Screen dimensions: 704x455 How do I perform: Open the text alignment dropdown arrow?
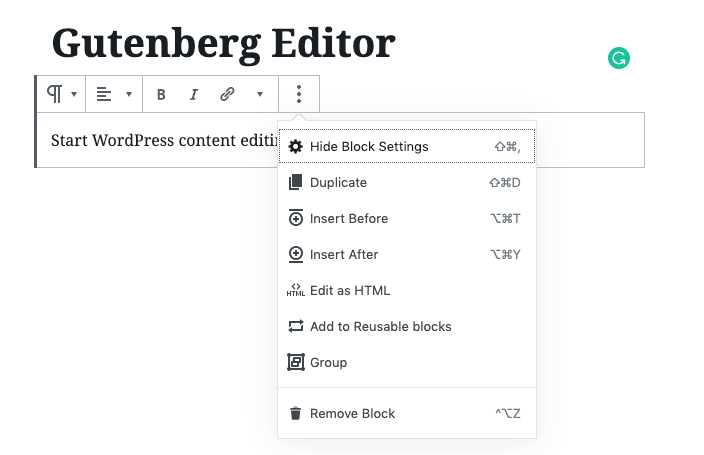pyautogui.click(x=129, y=94)
